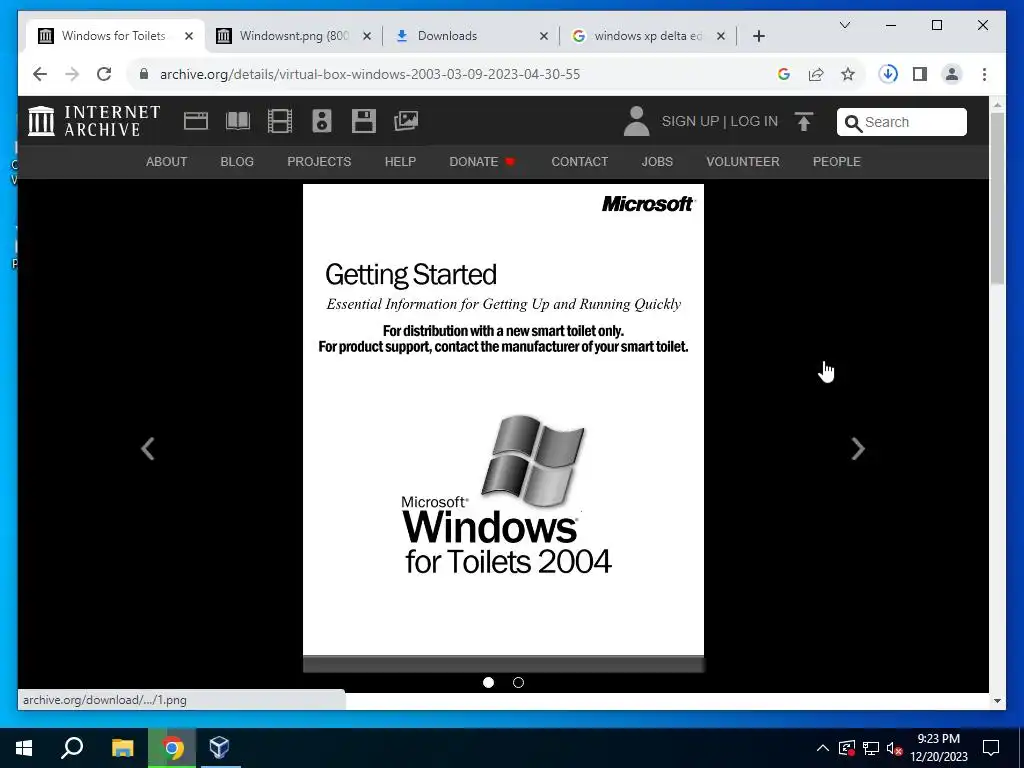Screen dimensions: 1024x768
Task: Click the address bar URL
Action: (370, 74)
